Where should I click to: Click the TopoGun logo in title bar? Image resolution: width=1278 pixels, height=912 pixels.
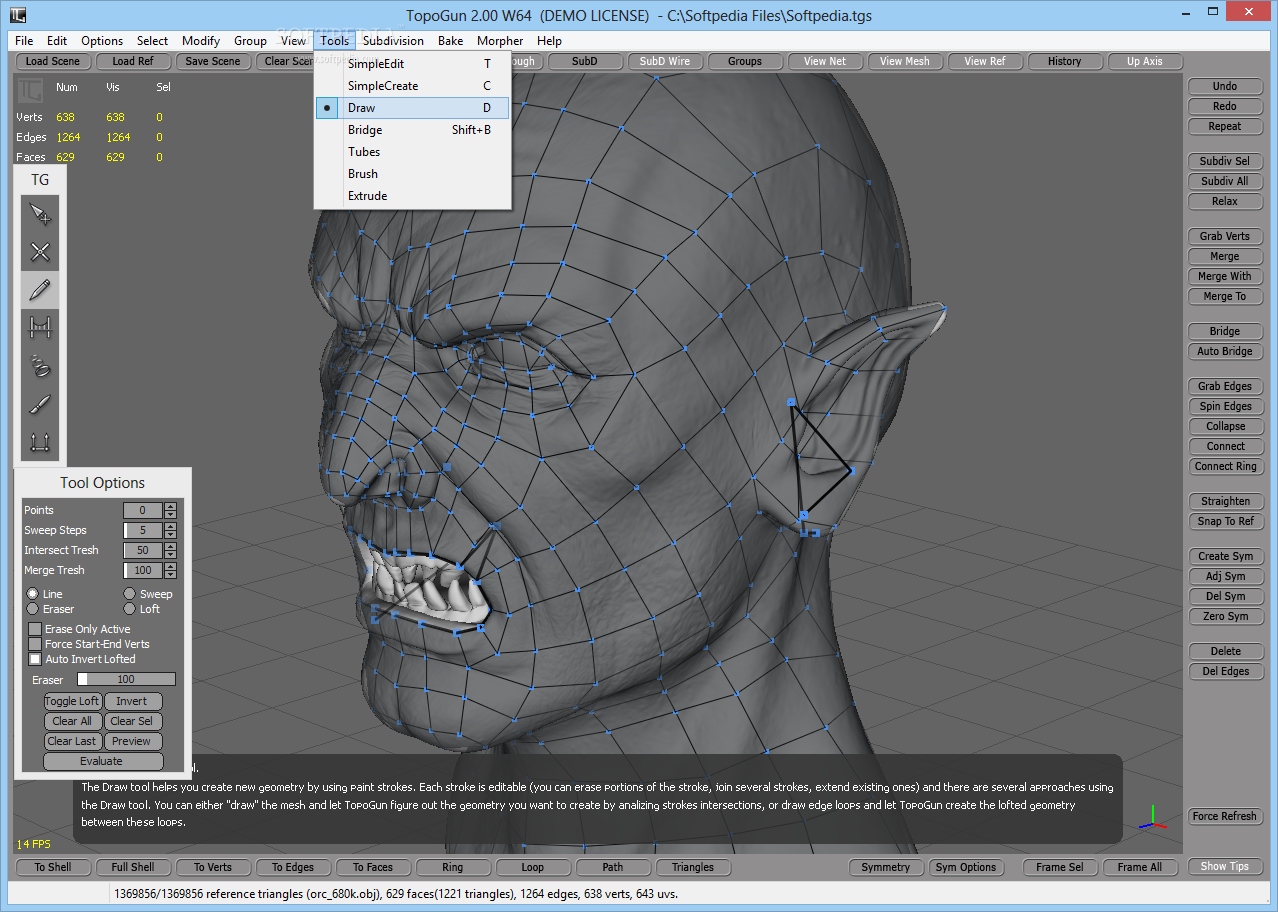17,15
